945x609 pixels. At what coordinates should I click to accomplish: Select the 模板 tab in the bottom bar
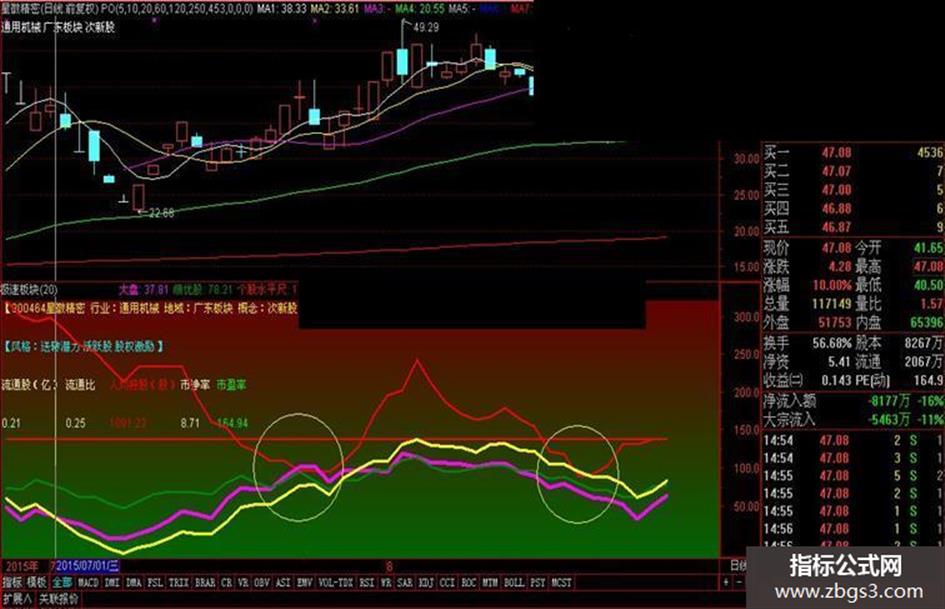(x=37, y=582)
